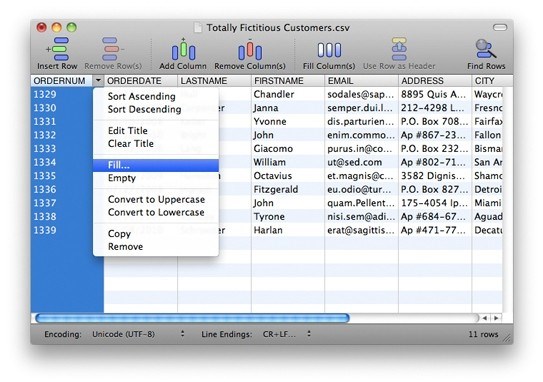The image size is (543, 382).
Task: Click first name cell Tyrone
Action: (288, 216)
